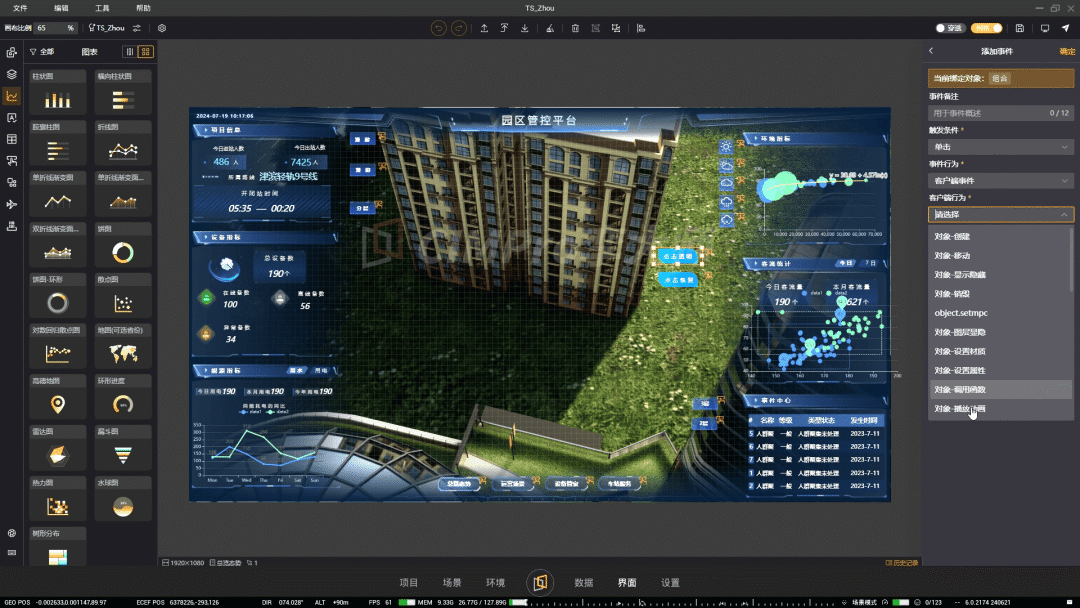Click the 事件备注 description input field
This screenshot has width=1080, height=608.
click(x=1001, y=113)
